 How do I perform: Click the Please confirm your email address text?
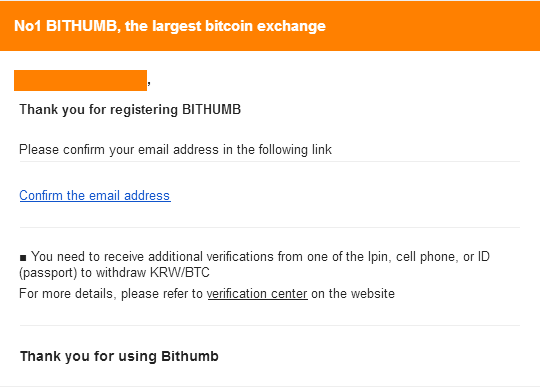point(175,150)
